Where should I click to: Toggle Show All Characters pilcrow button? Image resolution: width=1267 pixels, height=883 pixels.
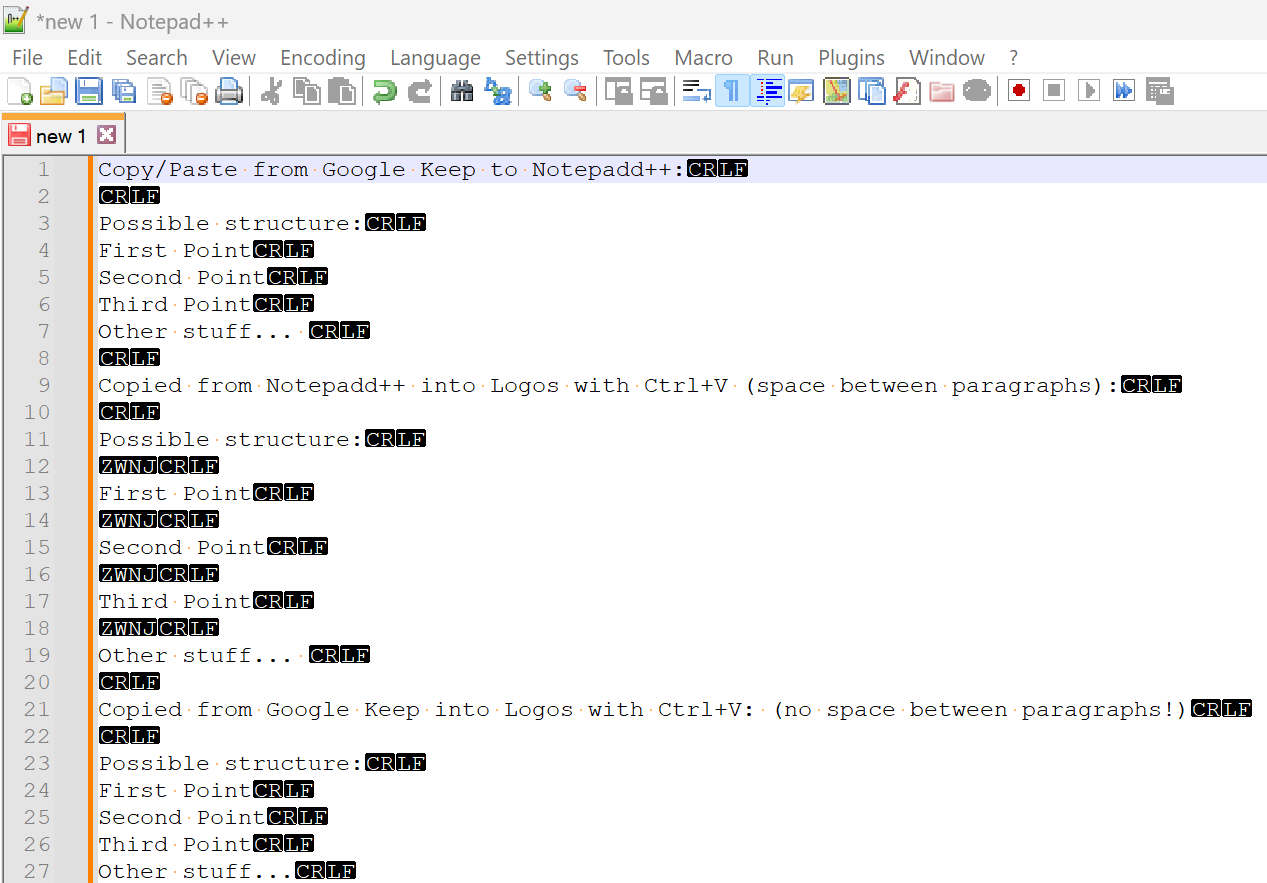pos(732,92)
